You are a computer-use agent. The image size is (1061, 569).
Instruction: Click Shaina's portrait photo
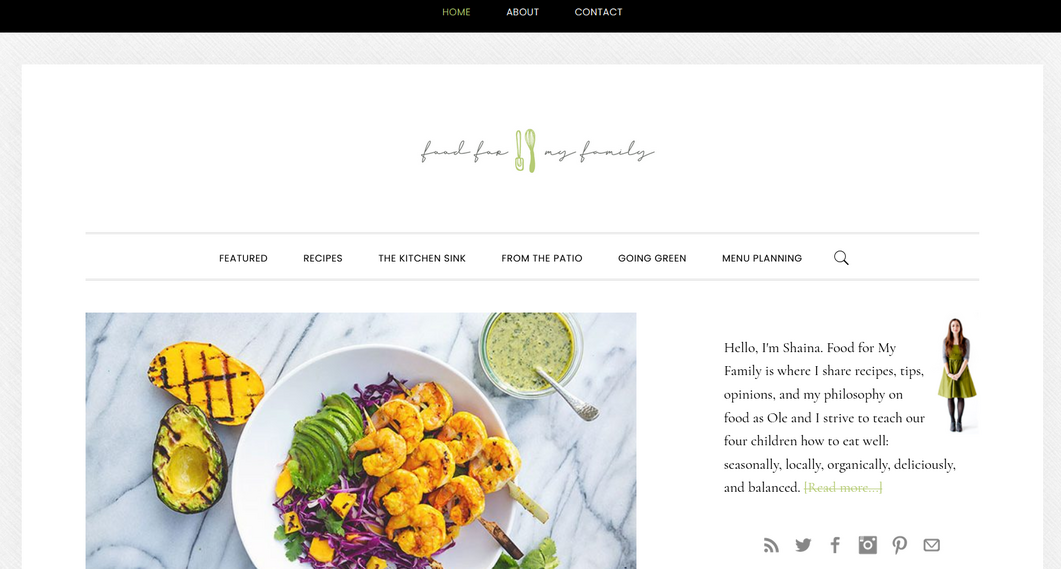[957, 374]
